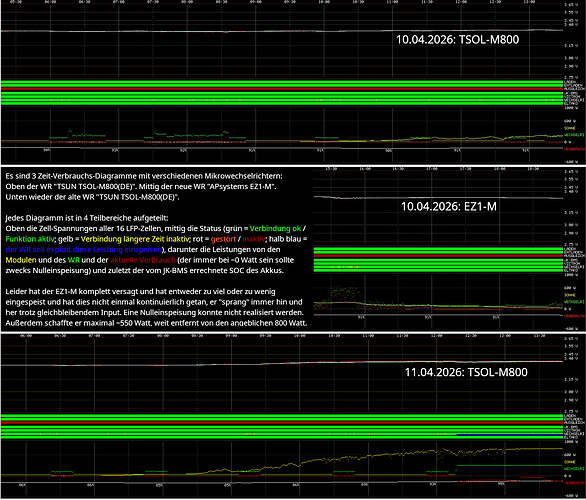Click the yellow "Verbindung längere Zeit inaktiv" text
586x500 pixels.
(135, 239)
